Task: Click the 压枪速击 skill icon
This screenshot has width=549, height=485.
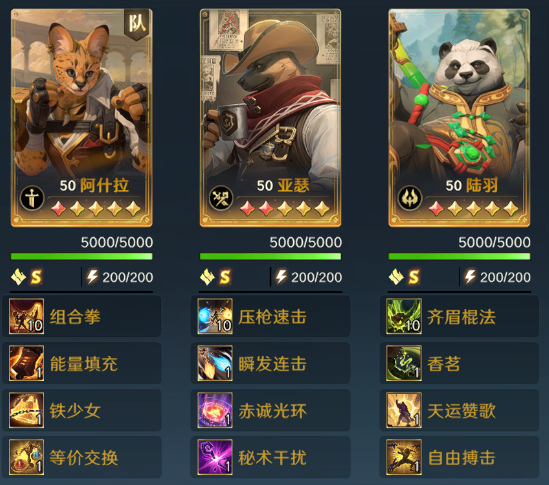Action: click(x=215, y=316)
